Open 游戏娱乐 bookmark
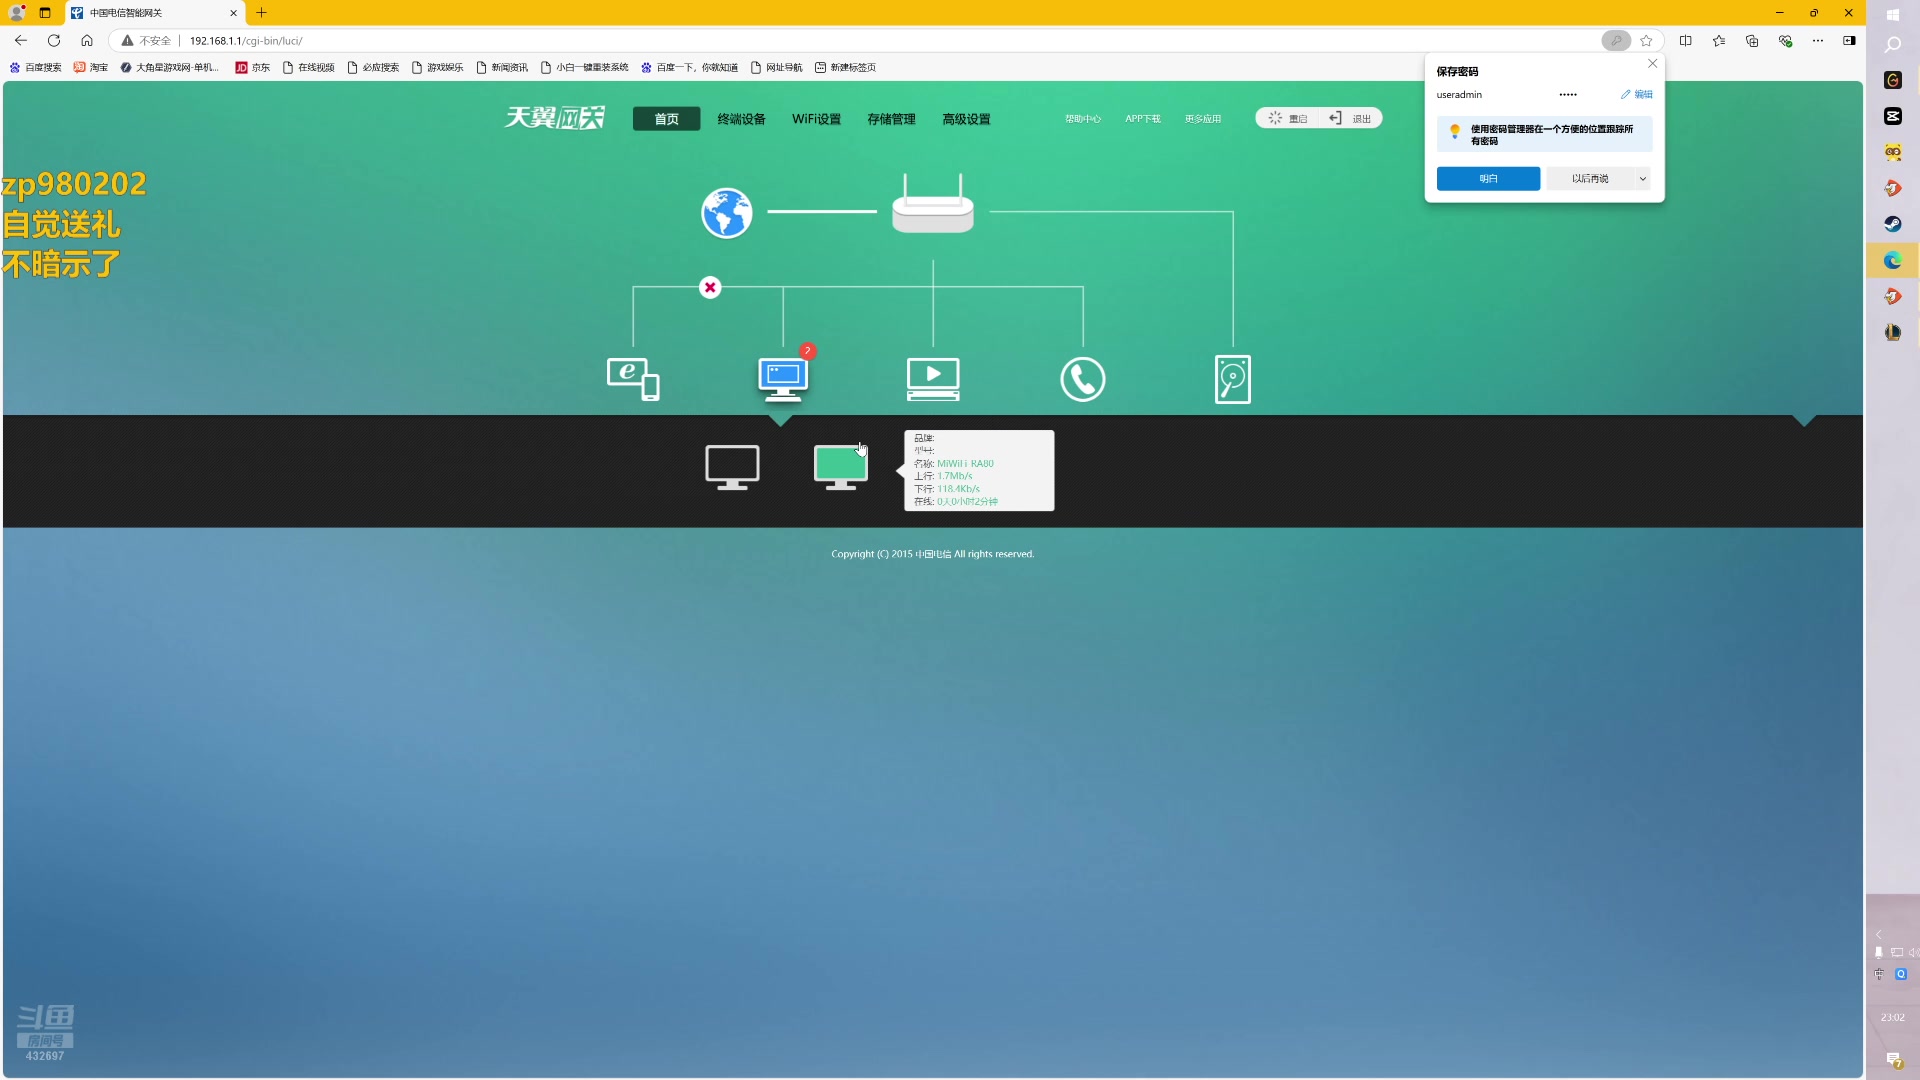This screenshot has width=1920, height=1080. click(437, 68)
